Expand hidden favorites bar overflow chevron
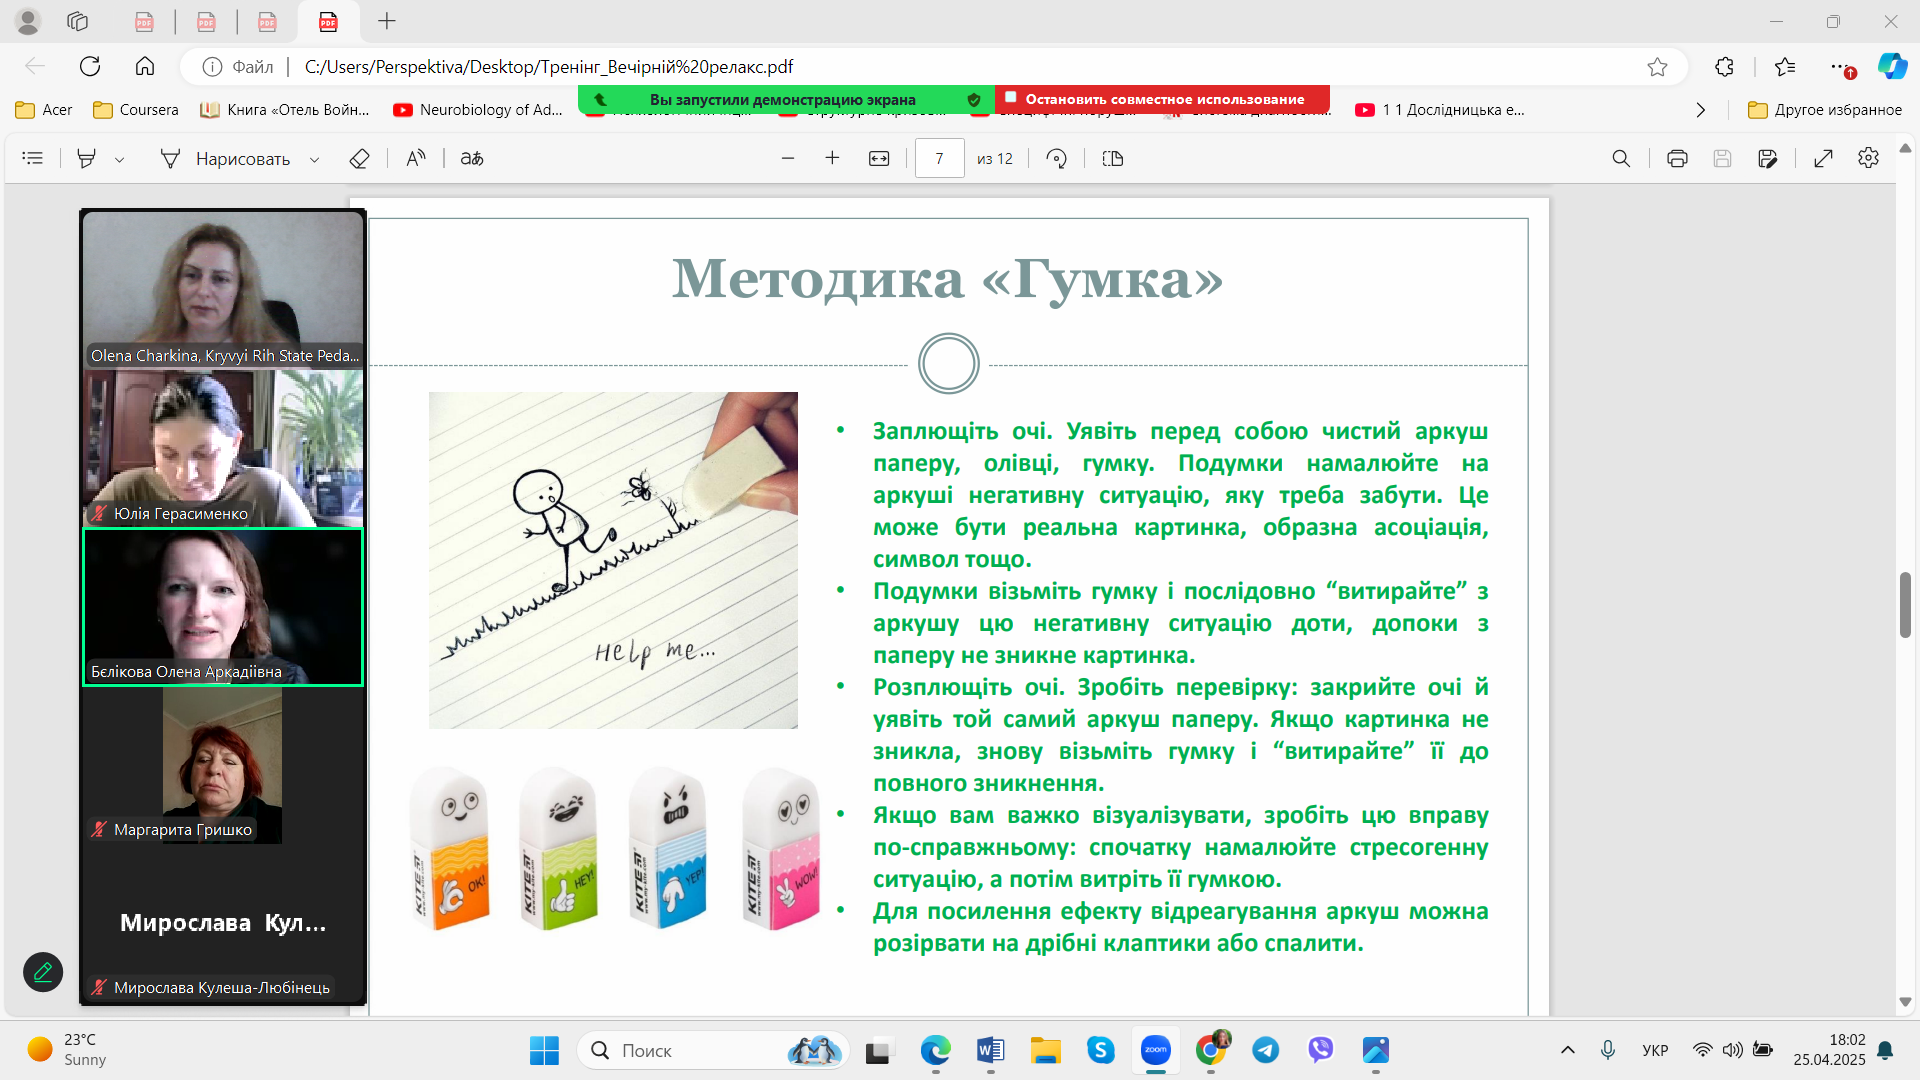The height and width of the screenshot is (1080, 1920). pyautogui.click(x=1701, y=110)
